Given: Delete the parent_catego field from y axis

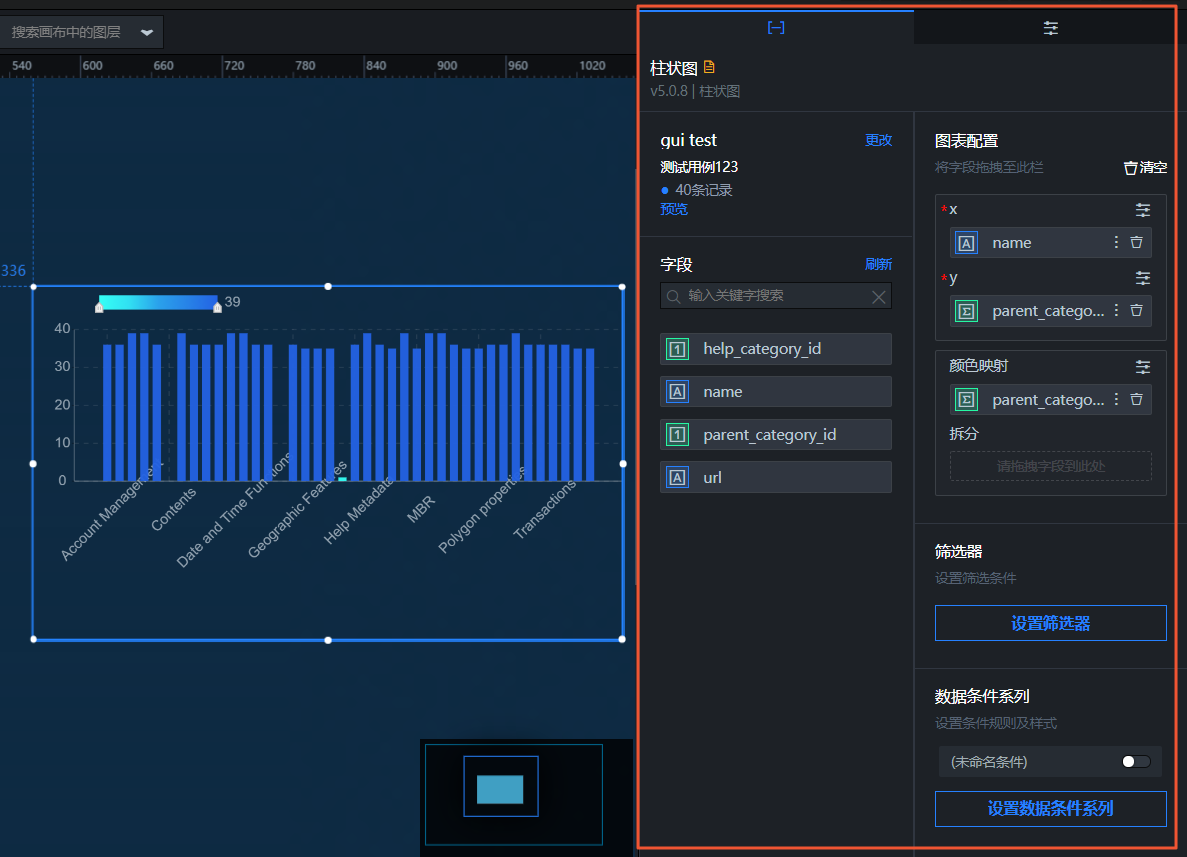Looking at the screenshot, I should click(1136, 310).
